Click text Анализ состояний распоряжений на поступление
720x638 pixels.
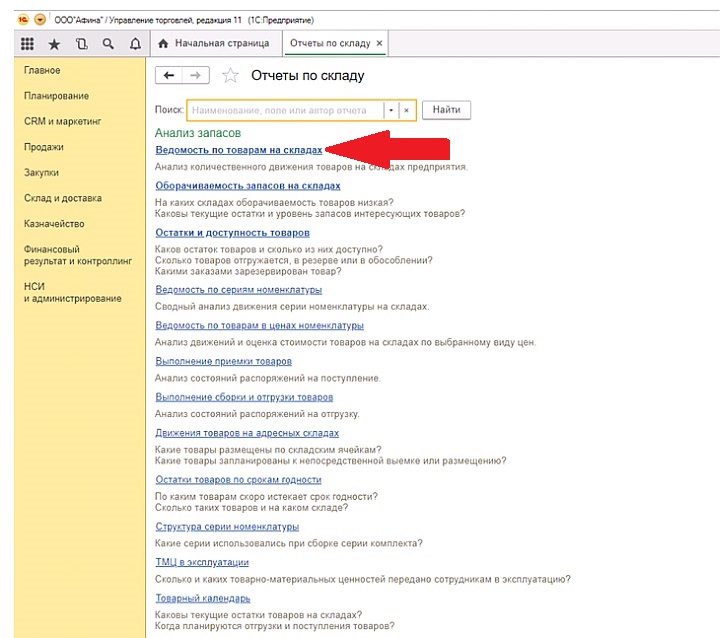tap(268, 378)
